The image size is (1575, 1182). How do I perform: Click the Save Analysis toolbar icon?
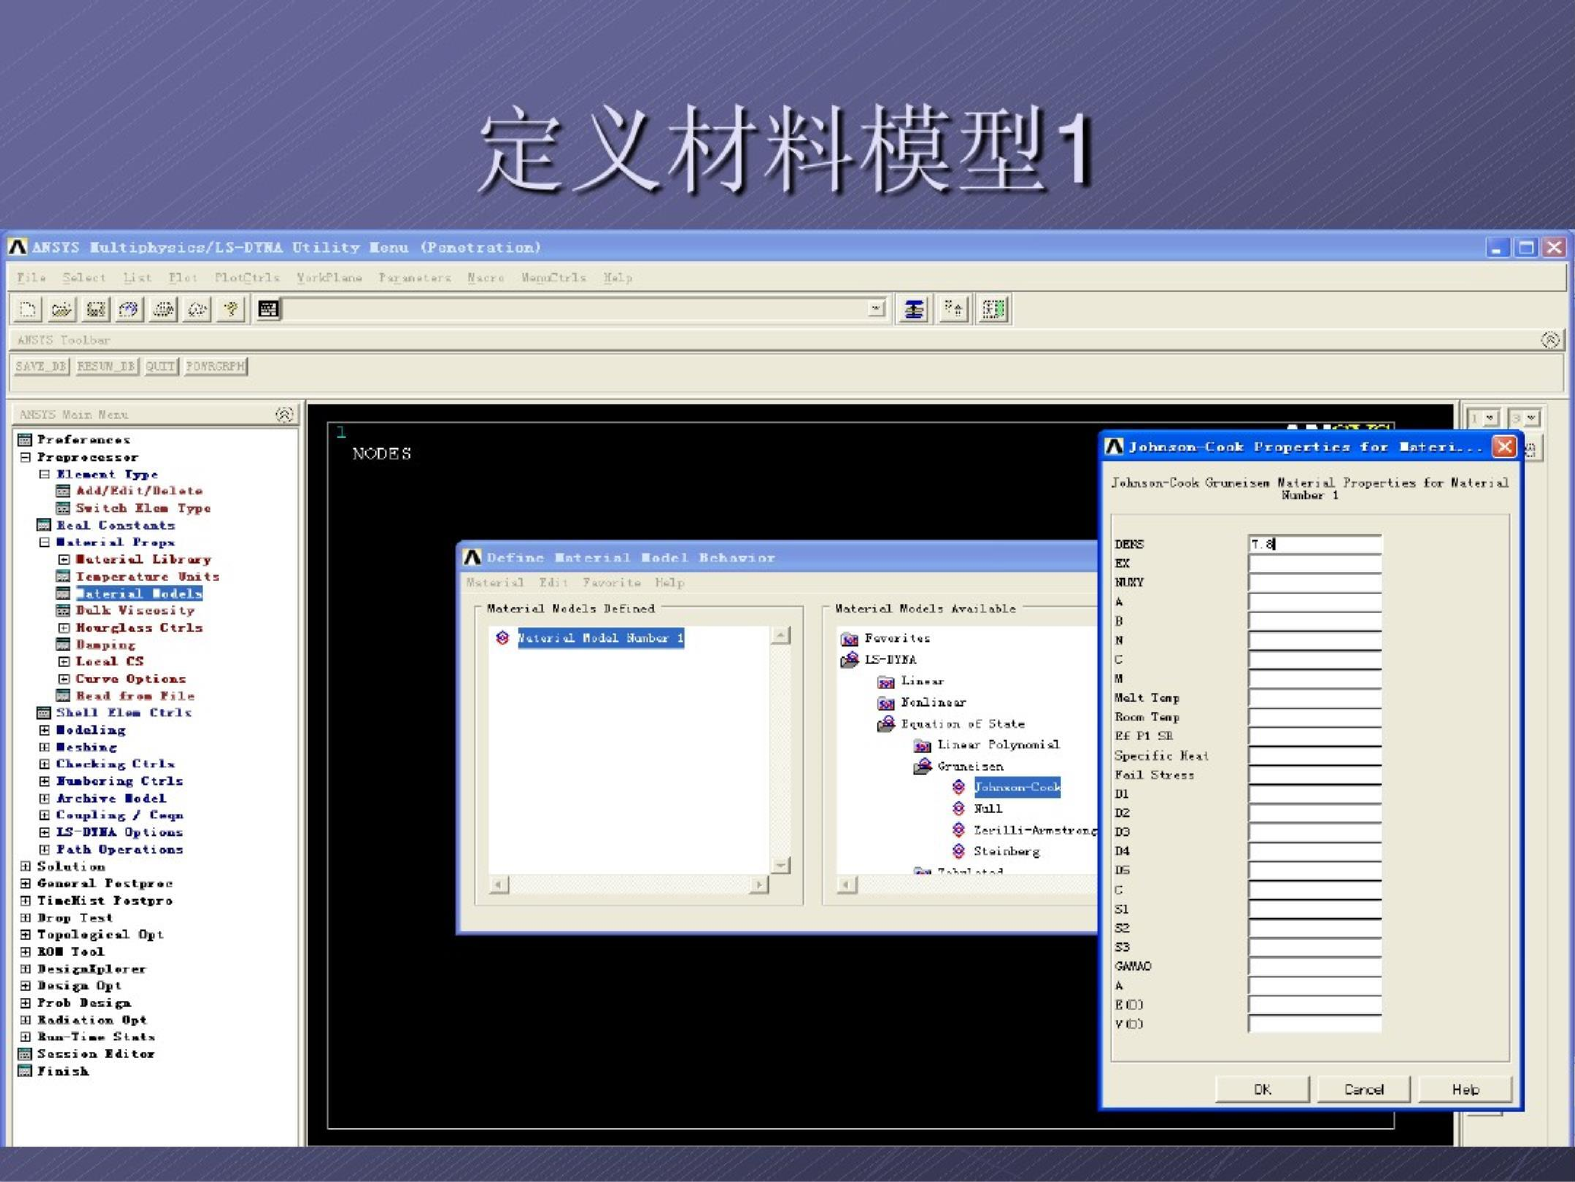click(x=96, y=310)
